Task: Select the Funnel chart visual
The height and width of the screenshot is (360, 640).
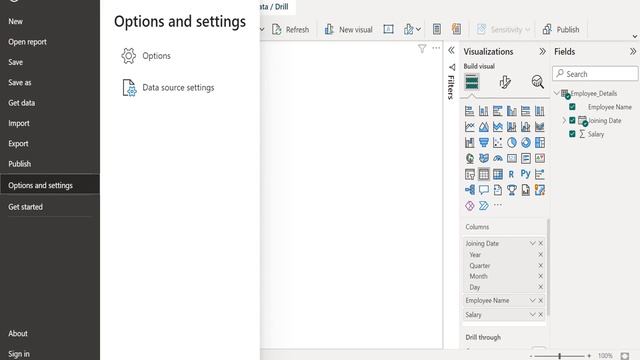Action: point(484,142)
